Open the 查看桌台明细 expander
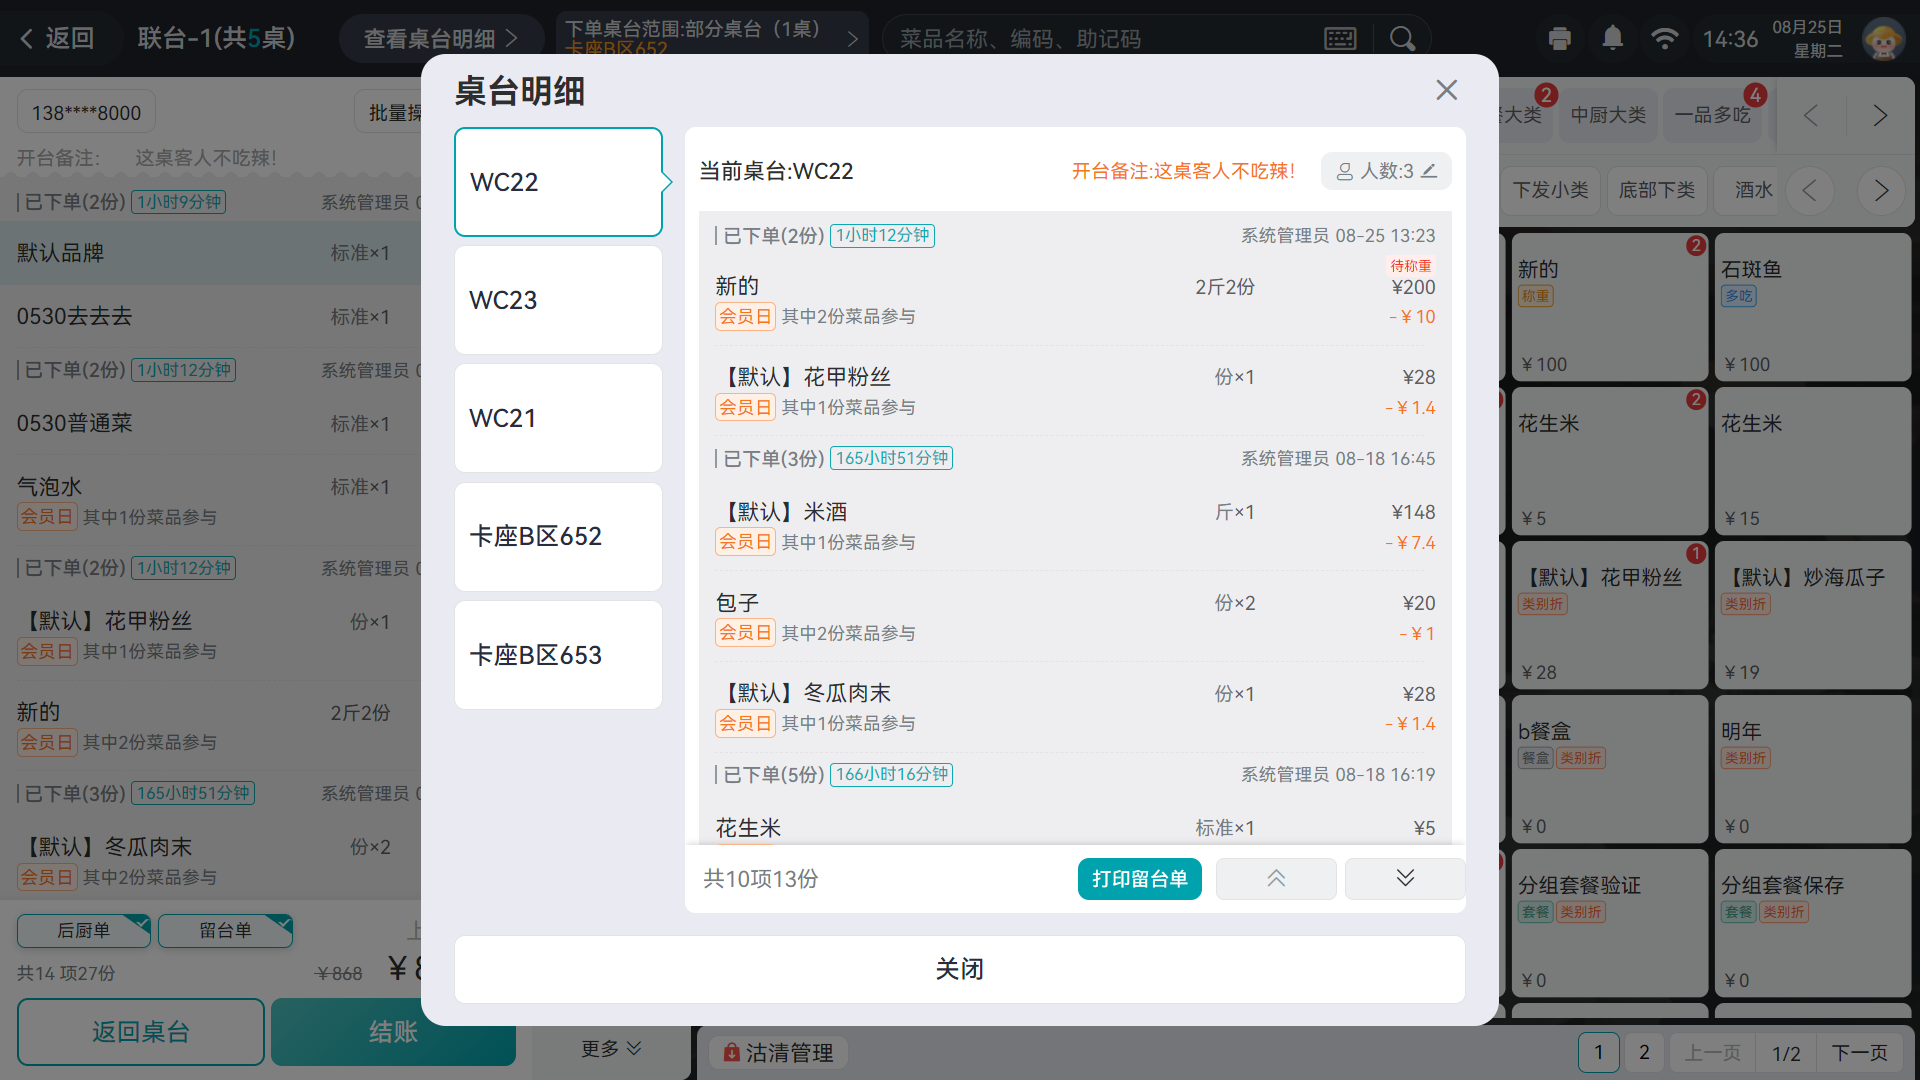The height and width of the screenshot is (1080, 1920). [x=441, y=39]
